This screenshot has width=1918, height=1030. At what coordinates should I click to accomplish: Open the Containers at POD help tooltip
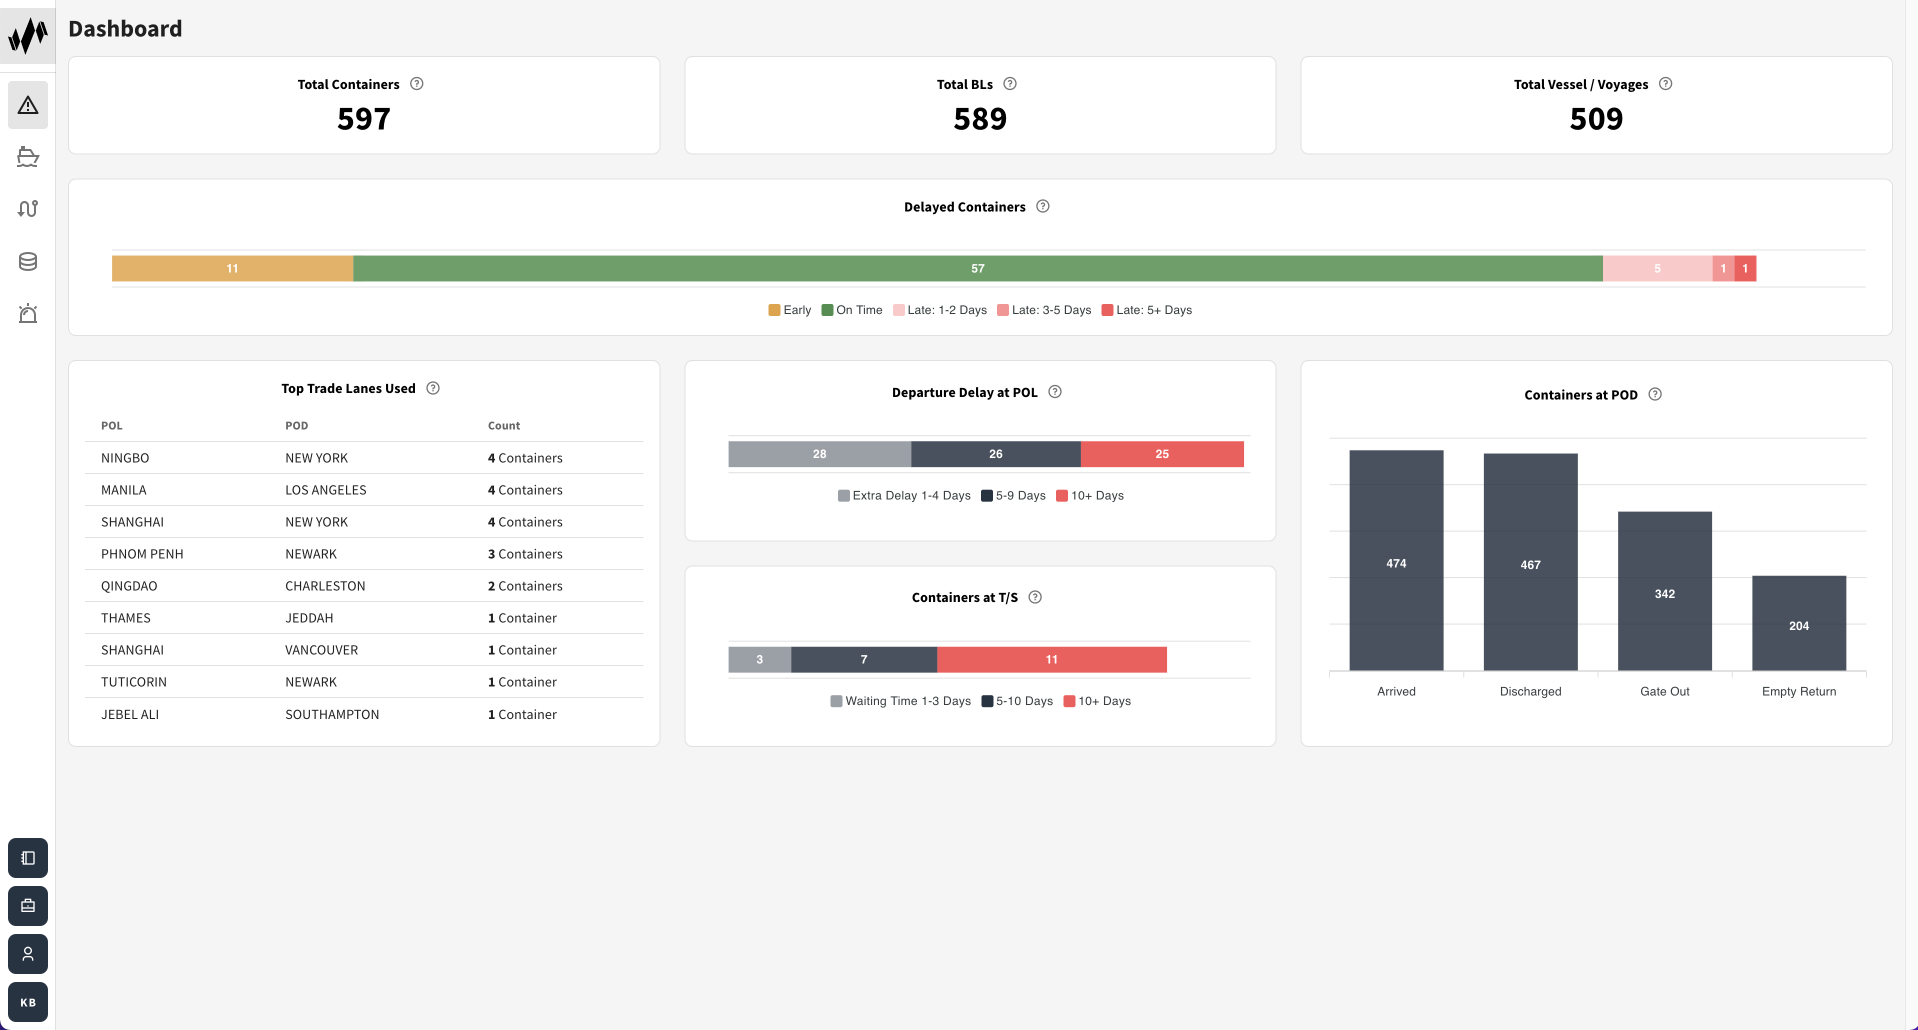(1654, 394)
